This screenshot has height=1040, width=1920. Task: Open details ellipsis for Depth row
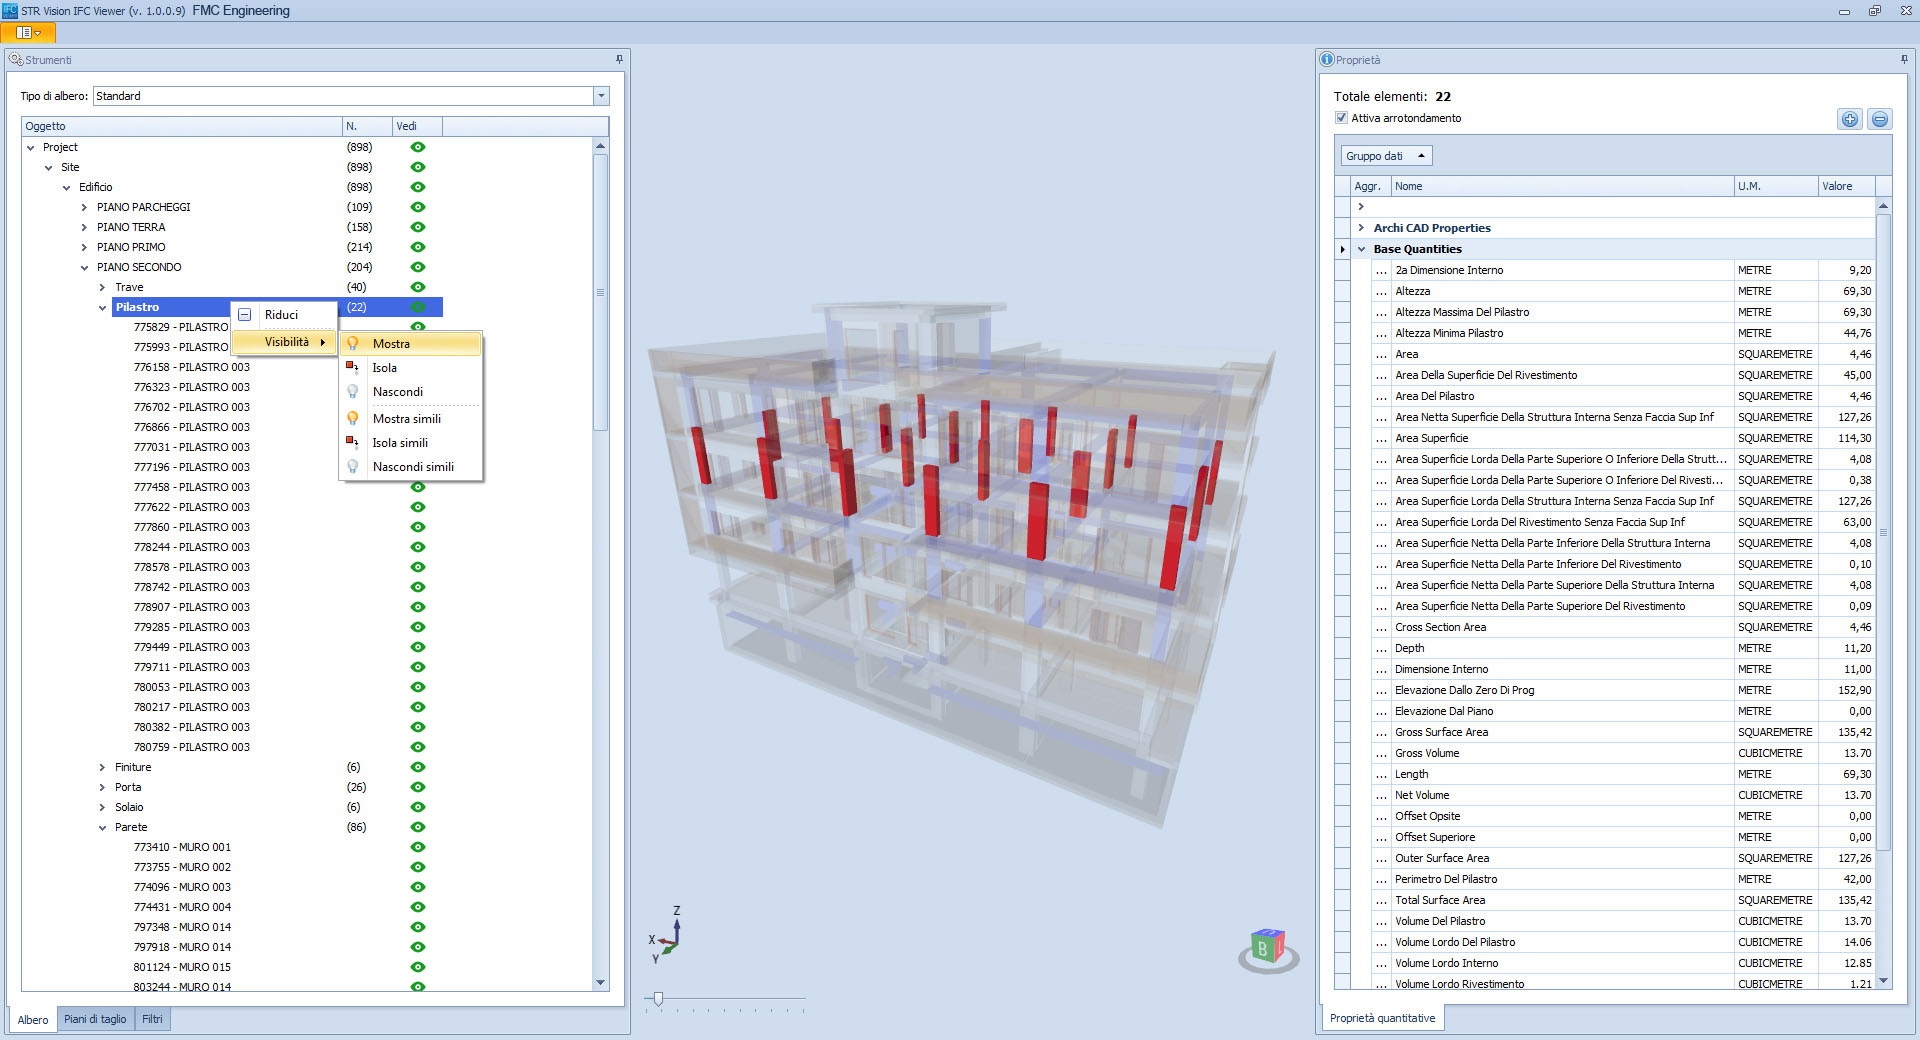click(x=1381, y=648)
